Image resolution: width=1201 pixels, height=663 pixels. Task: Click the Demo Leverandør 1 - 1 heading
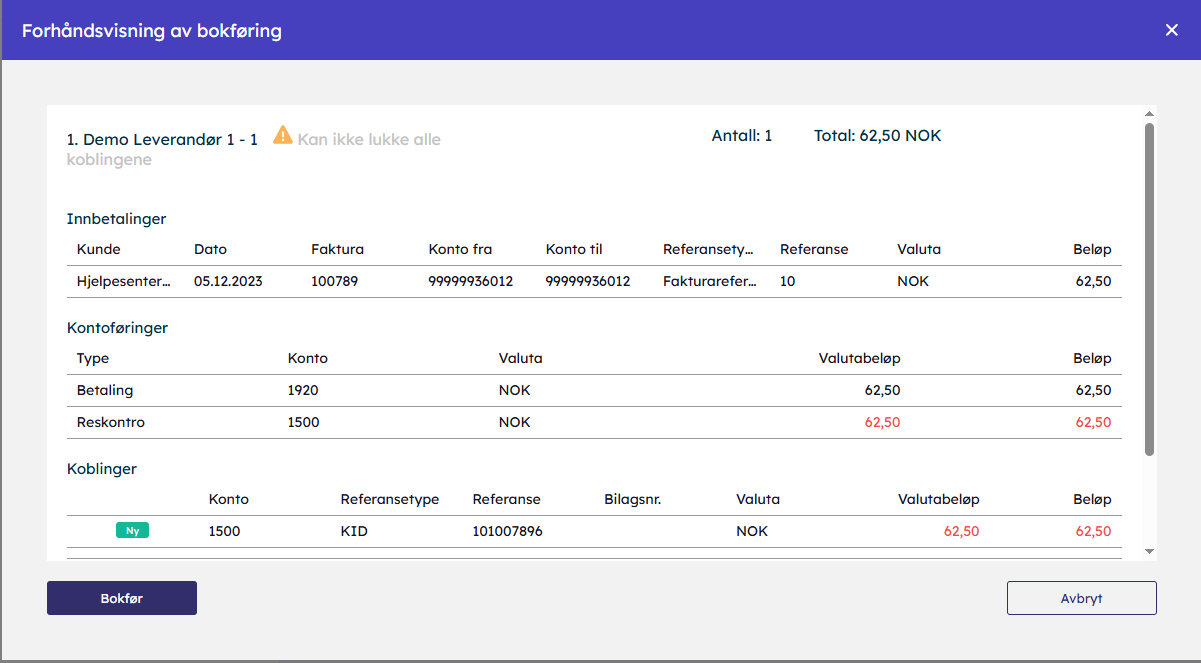pos(162,140)
